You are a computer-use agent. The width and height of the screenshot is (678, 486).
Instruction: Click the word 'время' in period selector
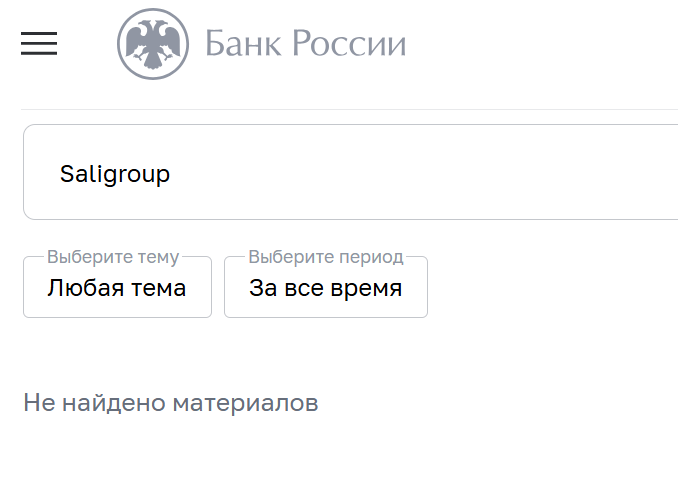tap(369, 289)
